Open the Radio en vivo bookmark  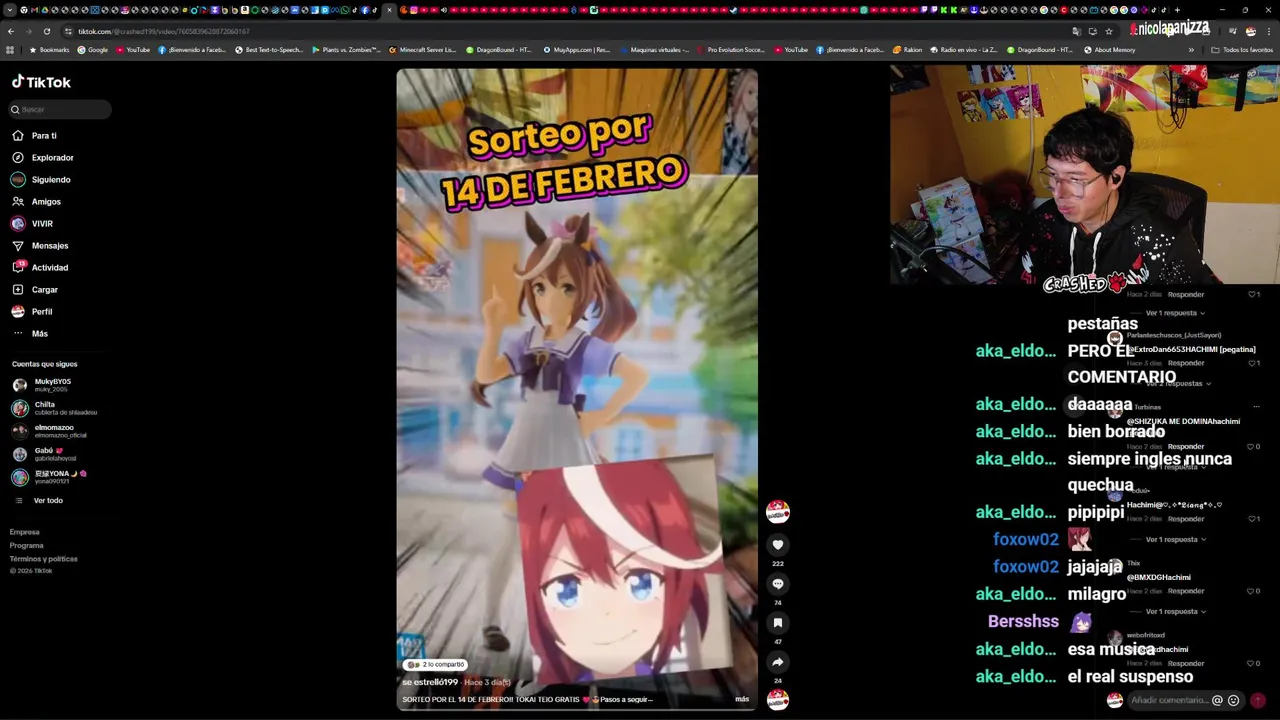click(x=963, y=50)
